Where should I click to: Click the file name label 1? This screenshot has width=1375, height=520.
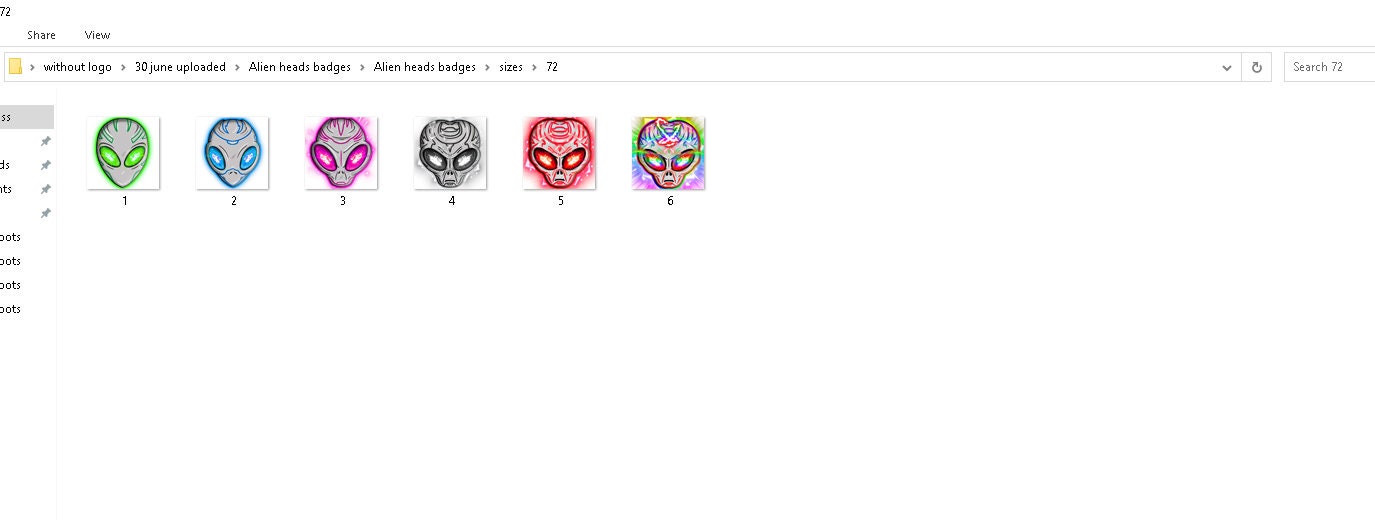click(125, 201)
